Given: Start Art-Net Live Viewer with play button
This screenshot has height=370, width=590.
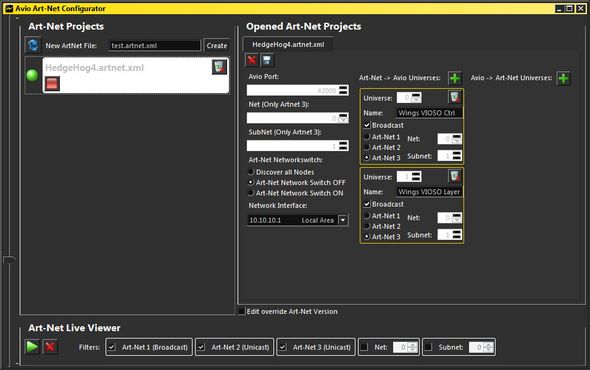Looking at the screenshot, I should (x=32, y=346).
